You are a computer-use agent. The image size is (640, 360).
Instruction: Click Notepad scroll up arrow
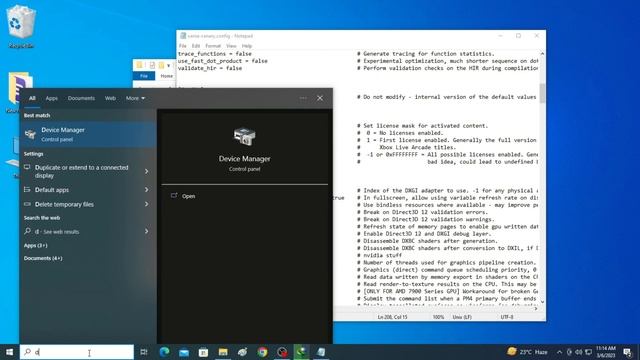pyautogui.click(x=542, y=53)
